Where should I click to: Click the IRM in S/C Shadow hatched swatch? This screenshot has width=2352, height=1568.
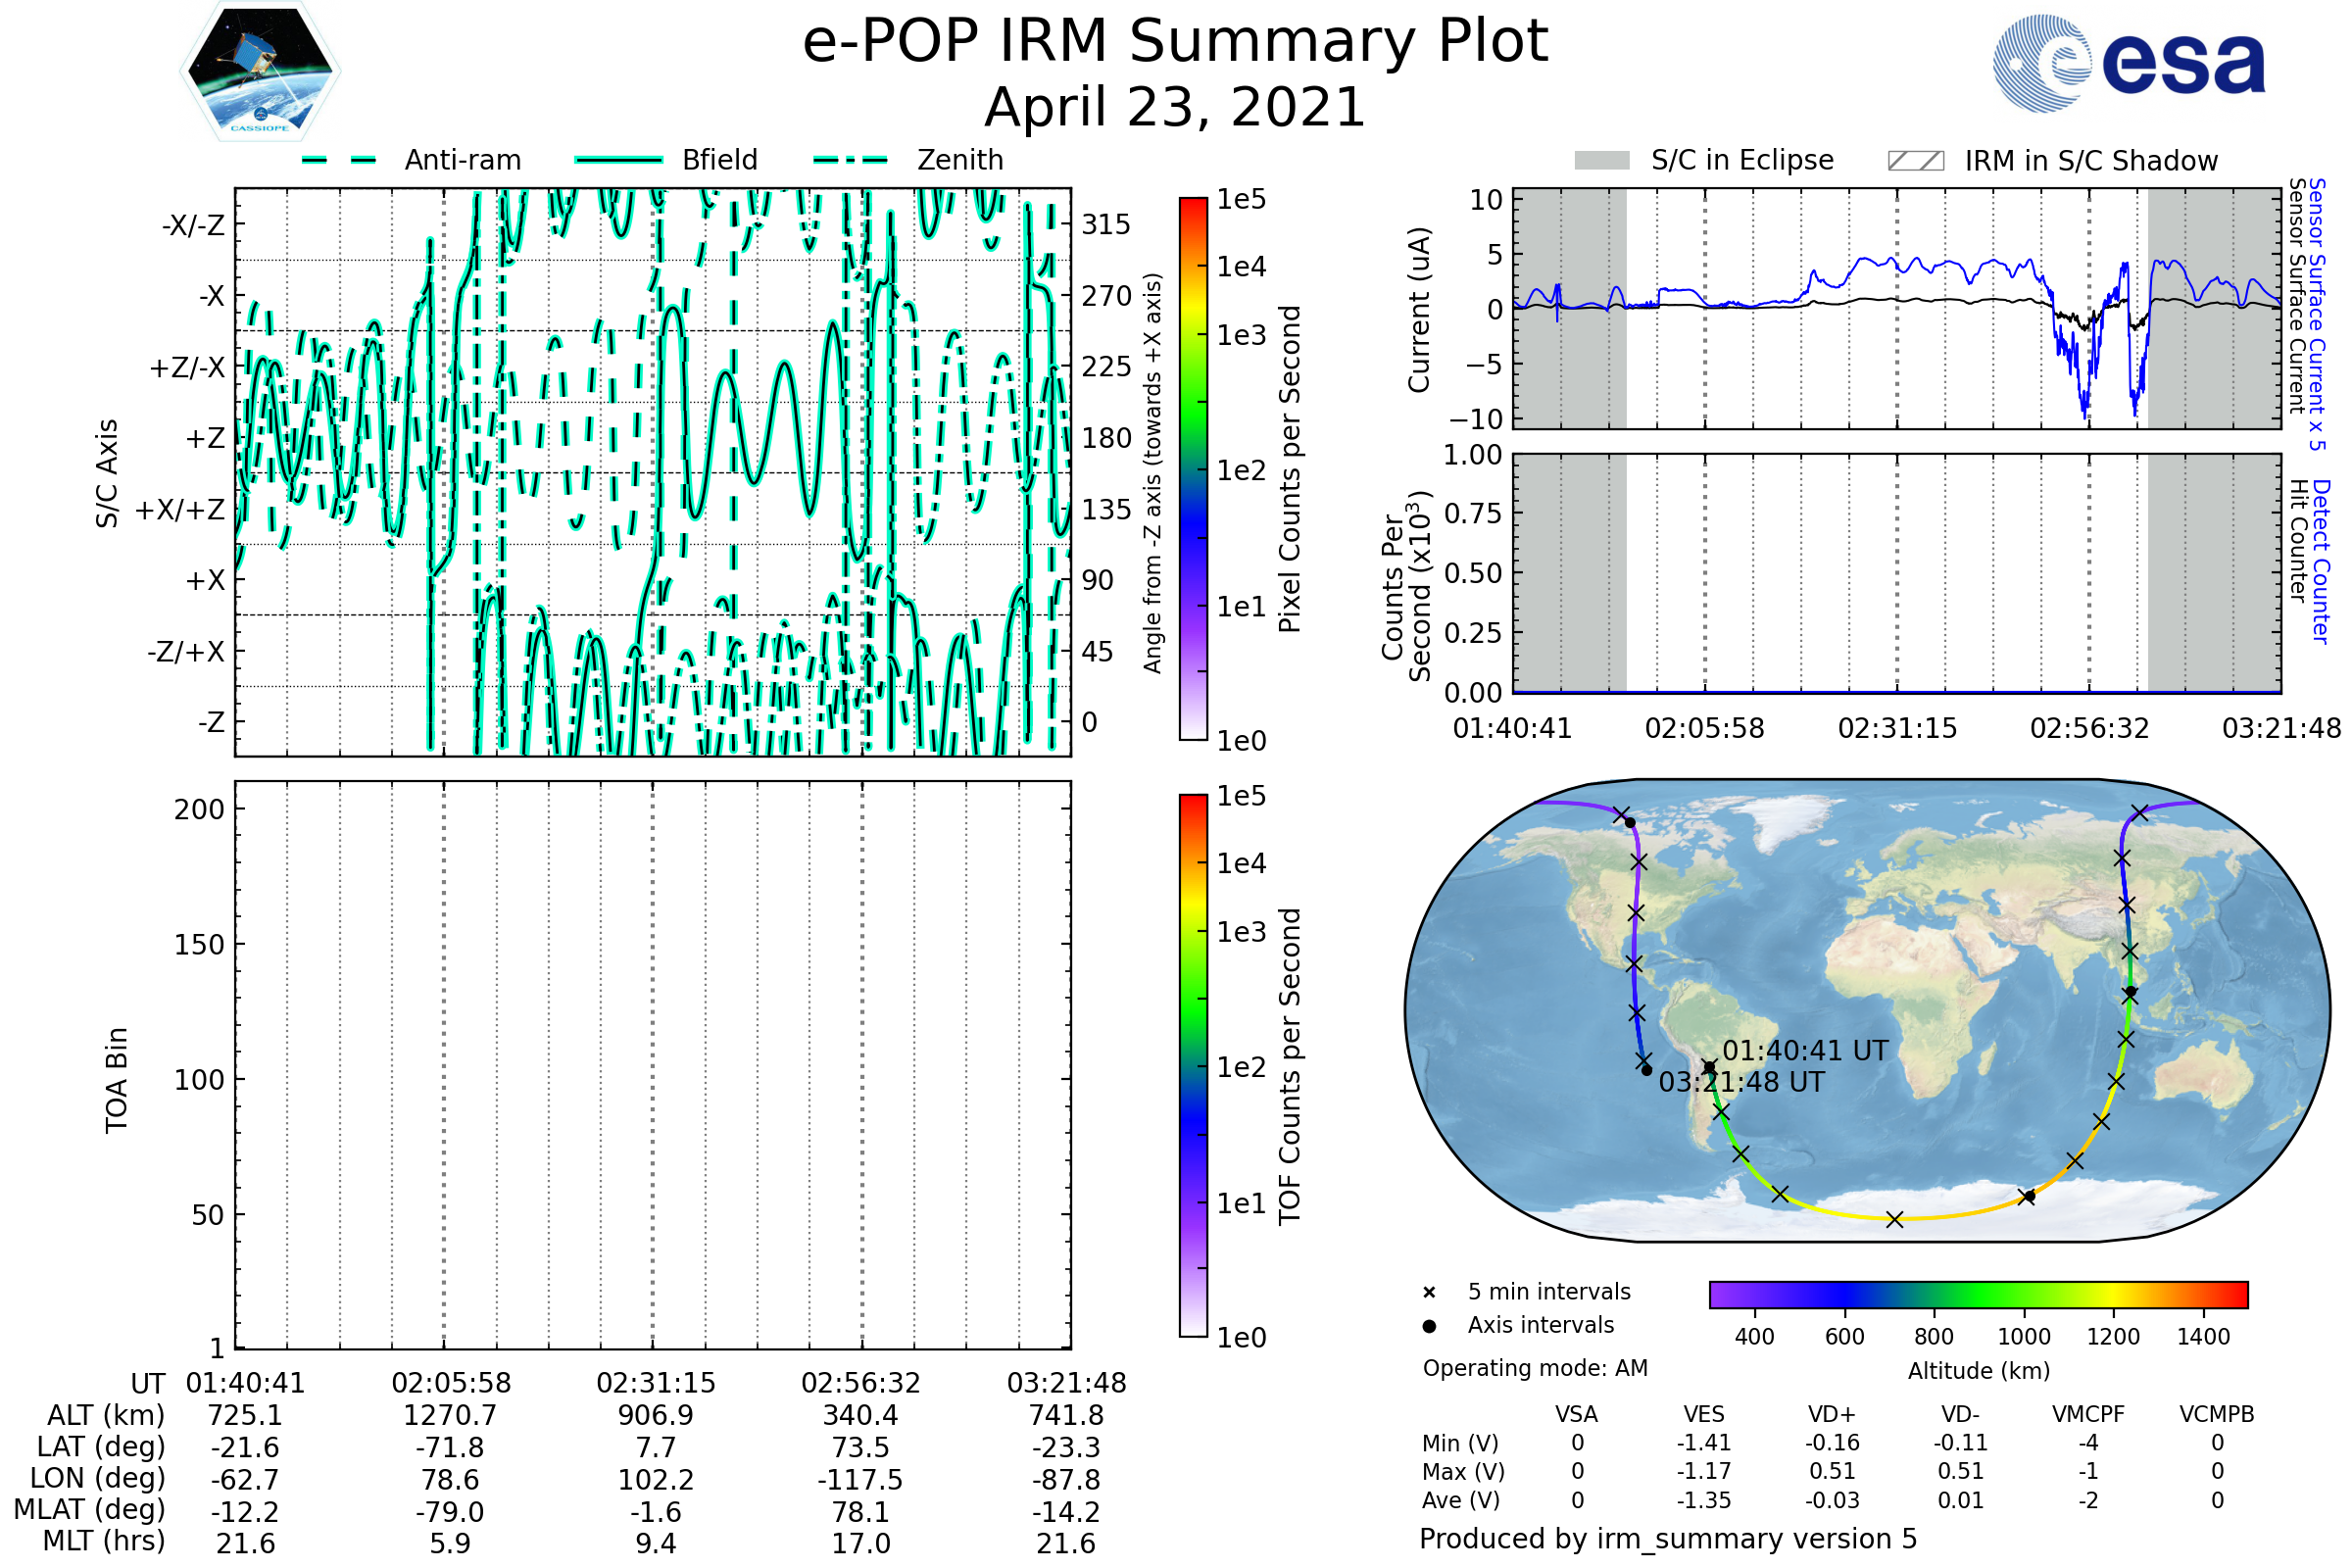pos(1915,161)
